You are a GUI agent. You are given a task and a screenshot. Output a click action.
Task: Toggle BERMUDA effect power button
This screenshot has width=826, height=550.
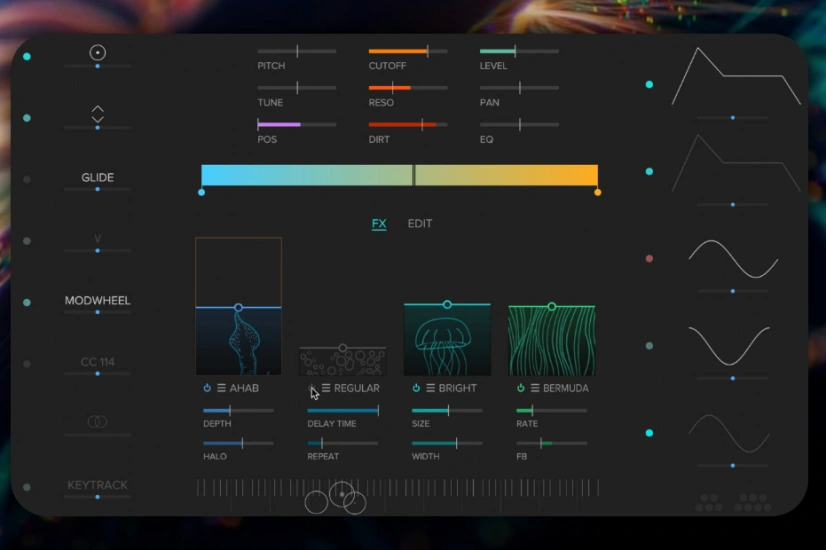[x=520, y=388]
